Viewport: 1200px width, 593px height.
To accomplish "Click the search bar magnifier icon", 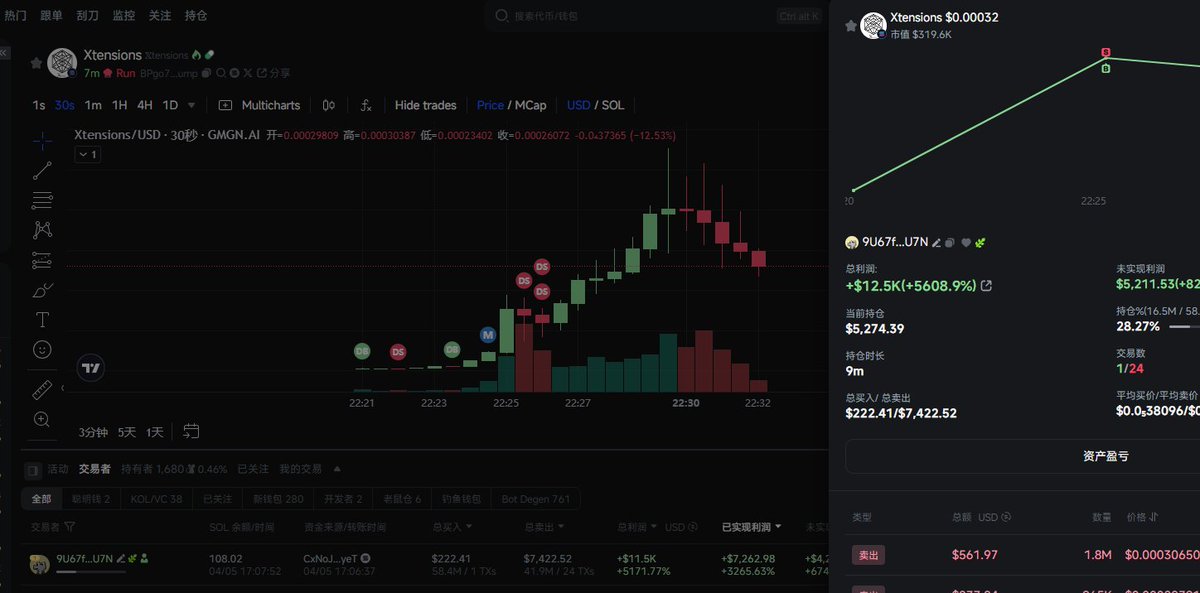I will tap(501, 16).
